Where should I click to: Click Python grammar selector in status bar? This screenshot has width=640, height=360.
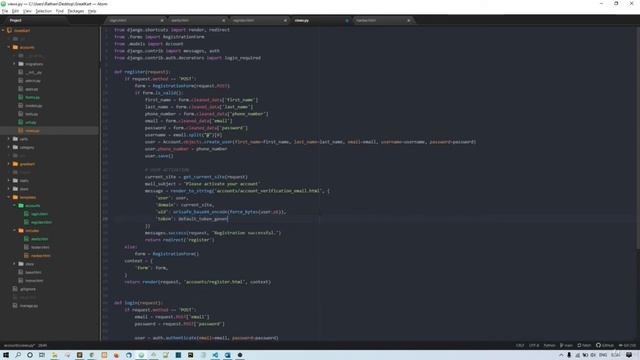tap(549, 345)
